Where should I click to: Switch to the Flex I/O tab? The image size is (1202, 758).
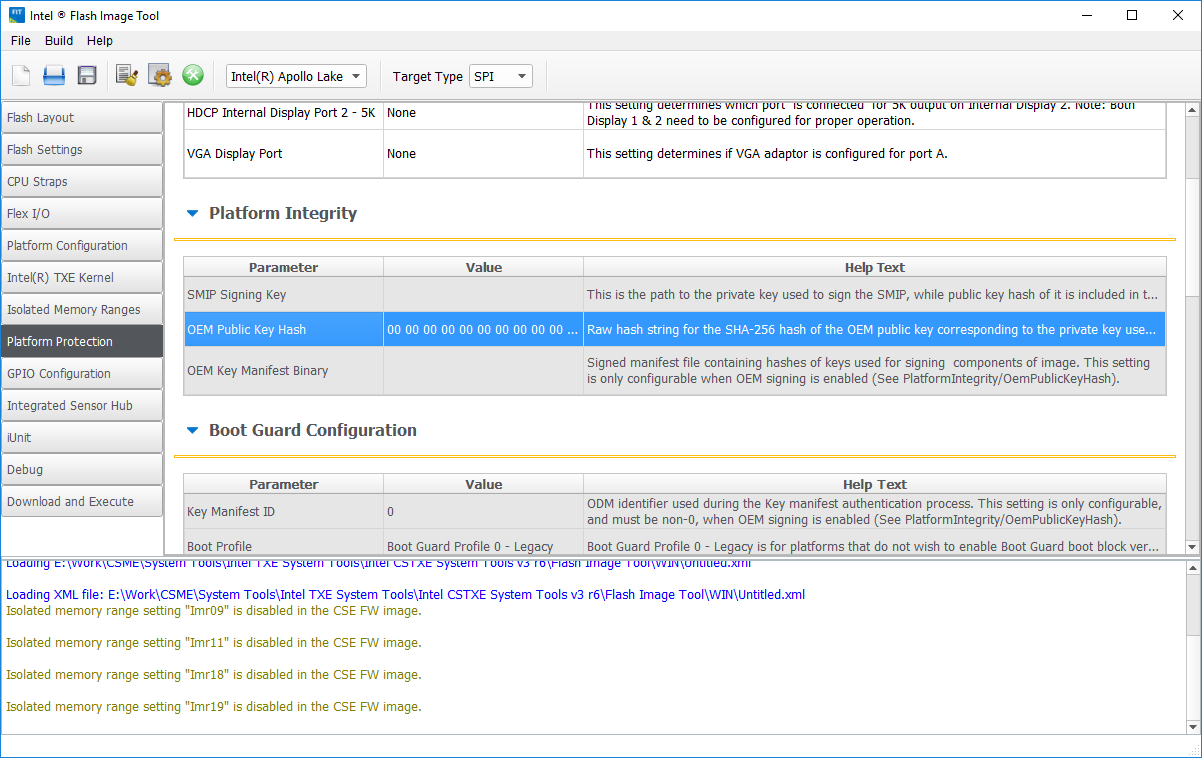coord(82,214)
